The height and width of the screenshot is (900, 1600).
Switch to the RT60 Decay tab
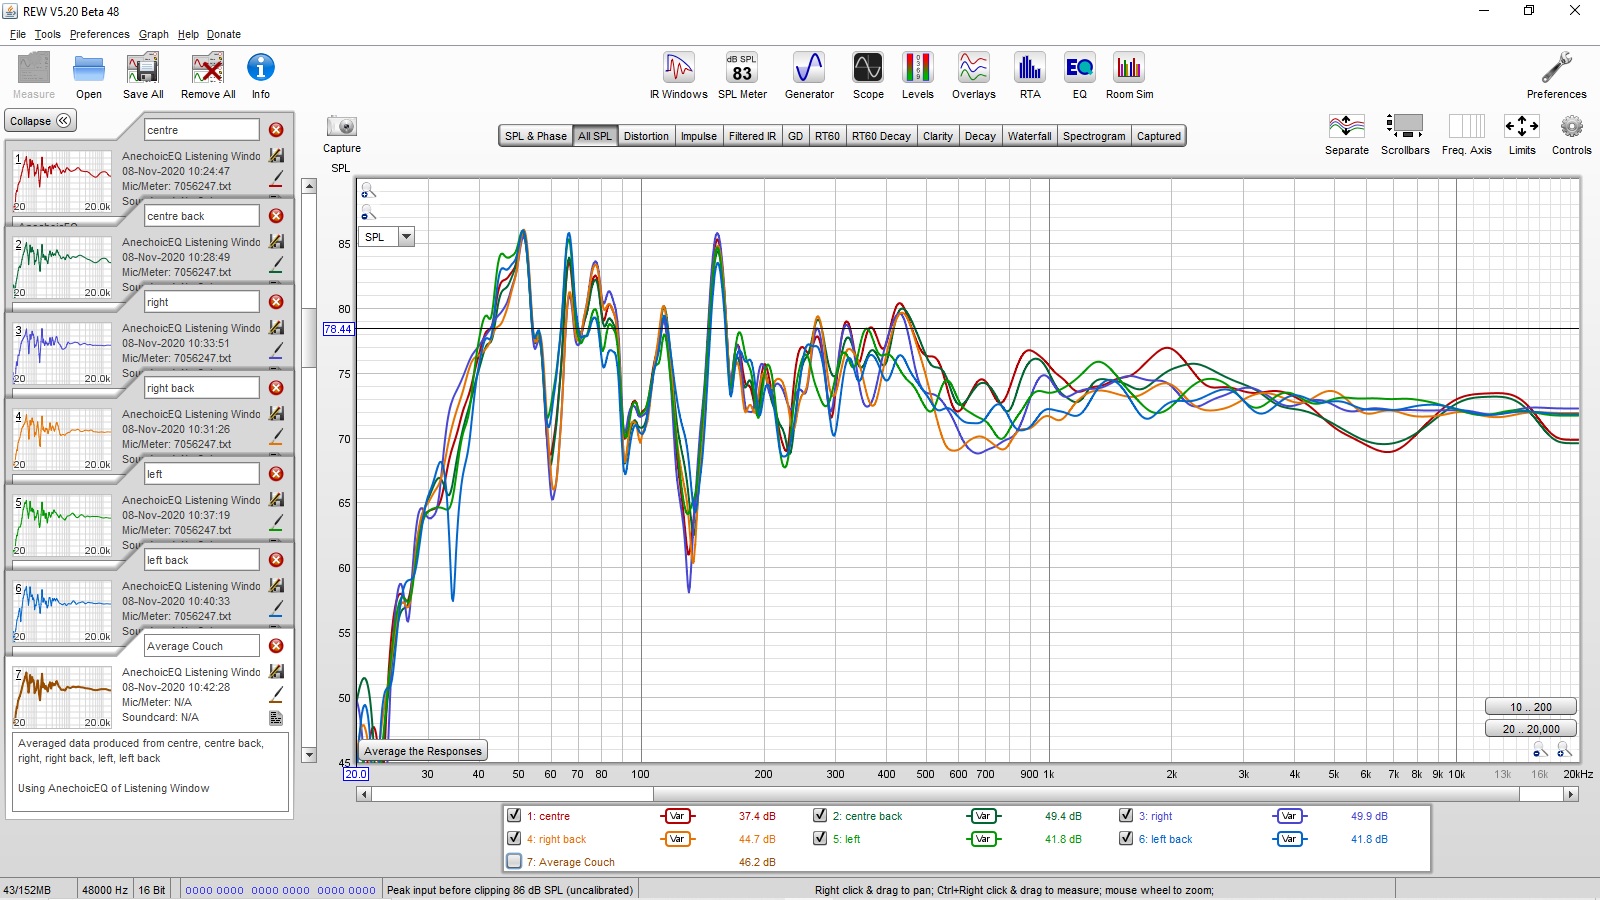coord(881,136)
